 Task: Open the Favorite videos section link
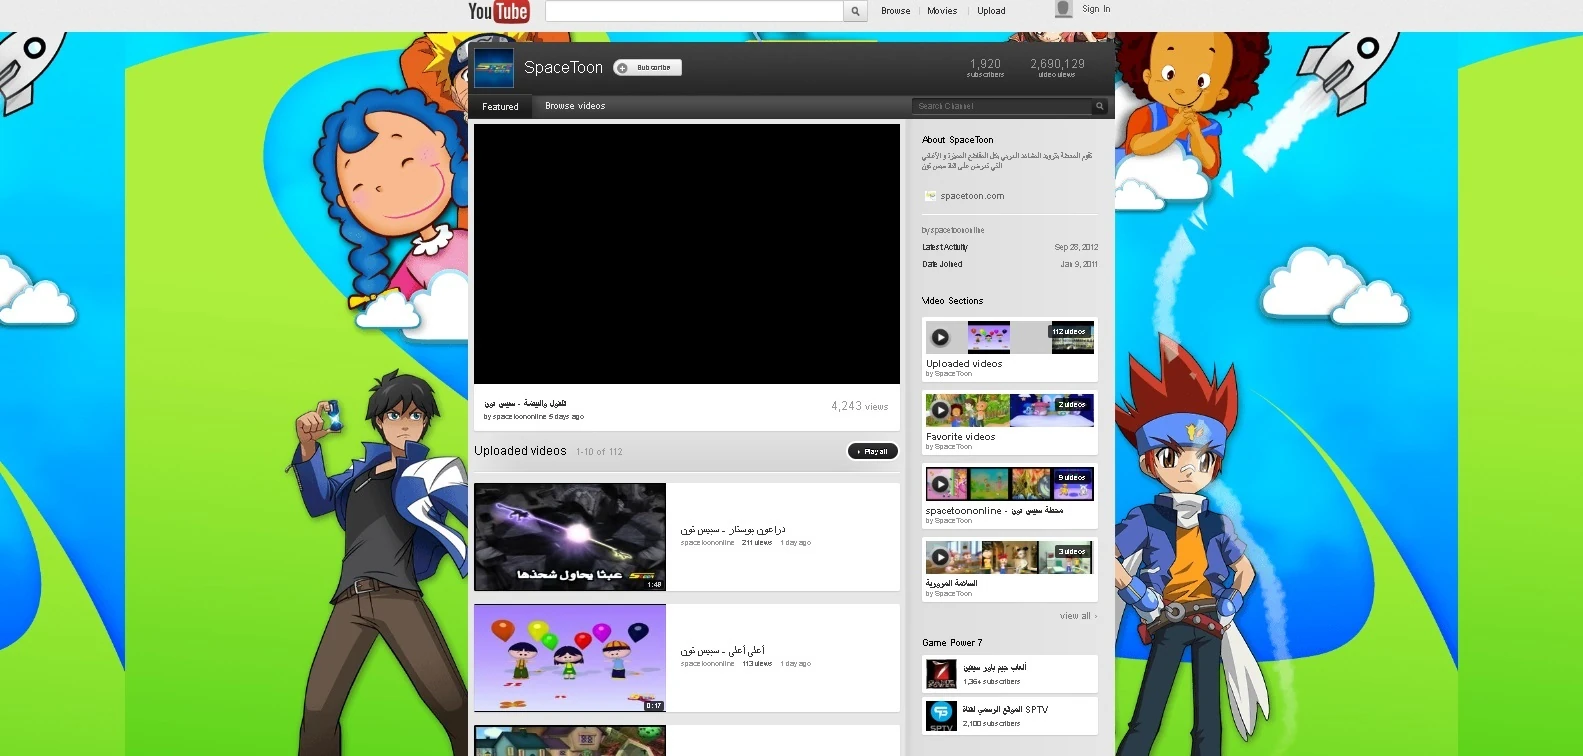[960, 437]
